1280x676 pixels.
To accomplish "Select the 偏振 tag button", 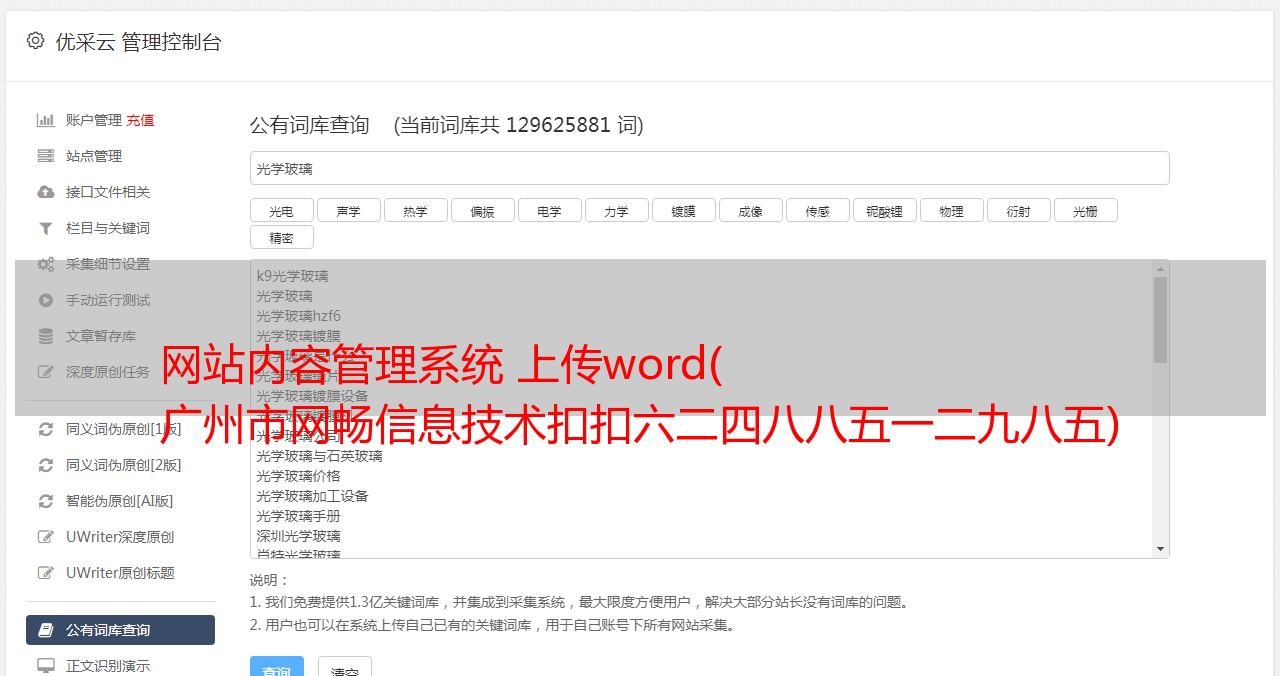I will [482, 210].
